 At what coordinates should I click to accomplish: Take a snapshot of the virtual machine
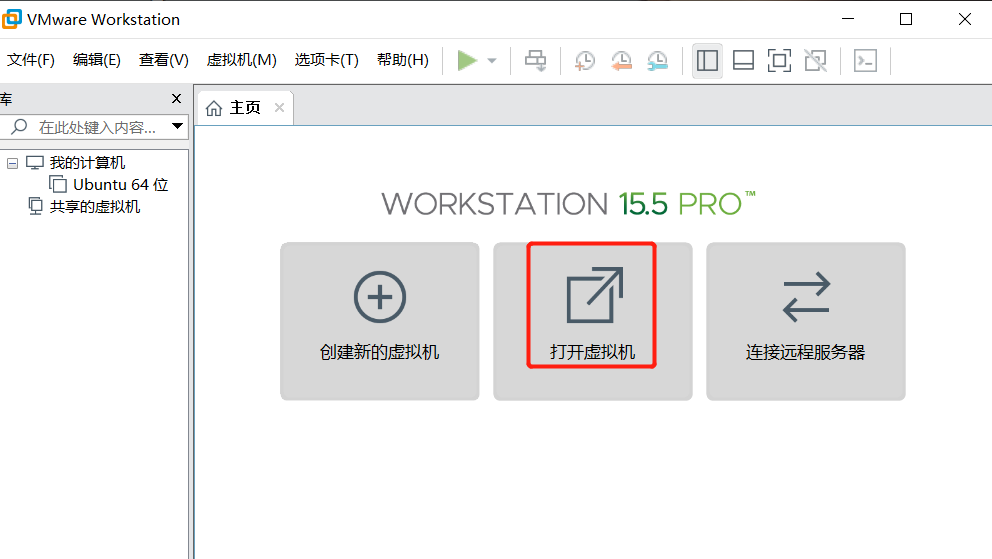[585, 61]
